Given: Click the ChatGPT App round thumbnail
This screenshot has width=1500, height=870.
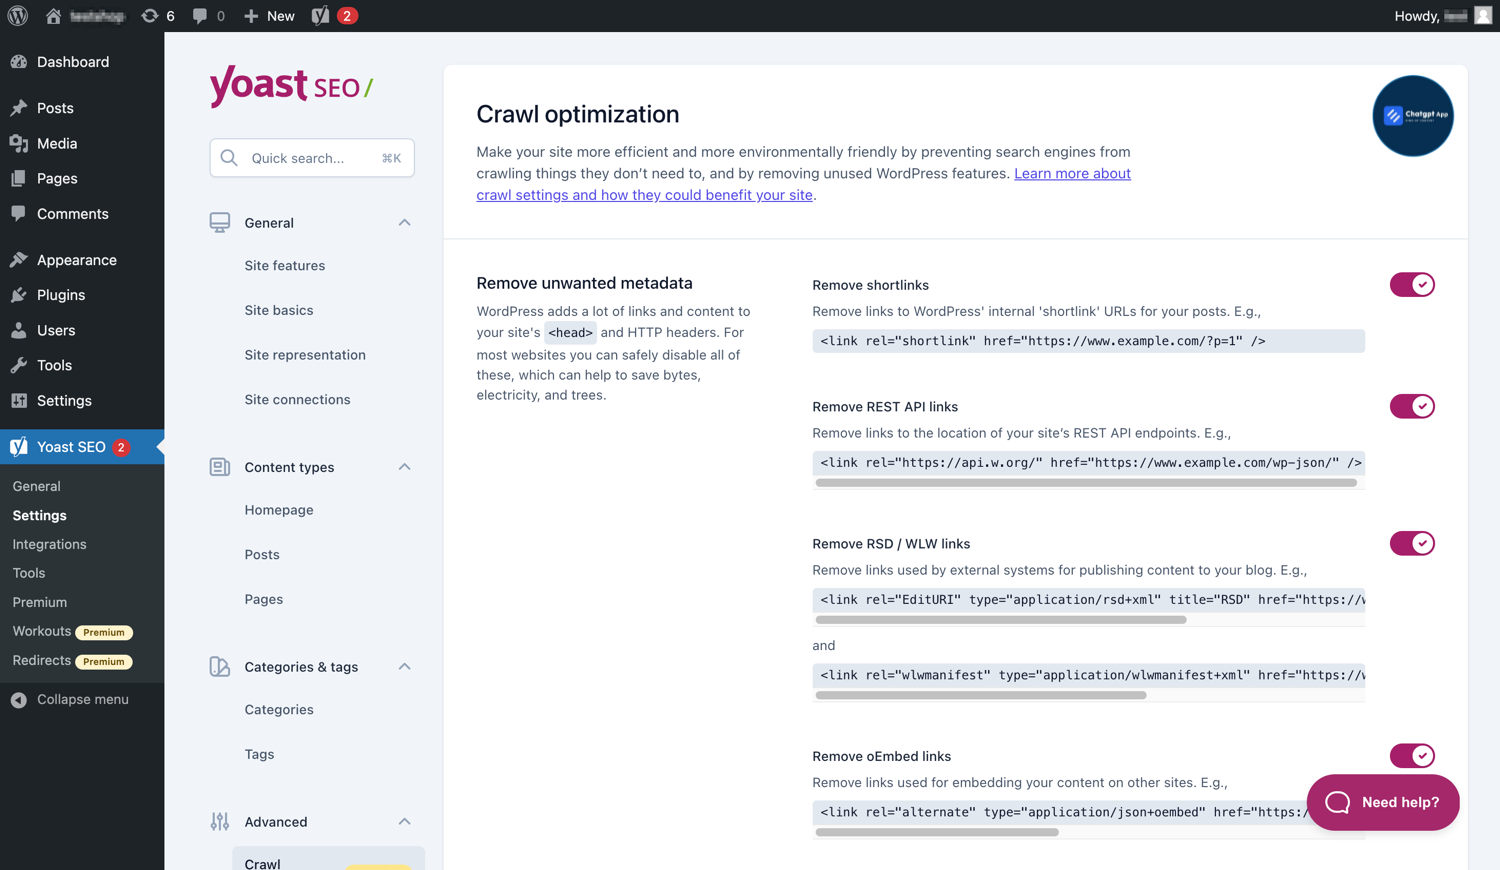Looking at the screenshot, I should tap(1412, 116).
